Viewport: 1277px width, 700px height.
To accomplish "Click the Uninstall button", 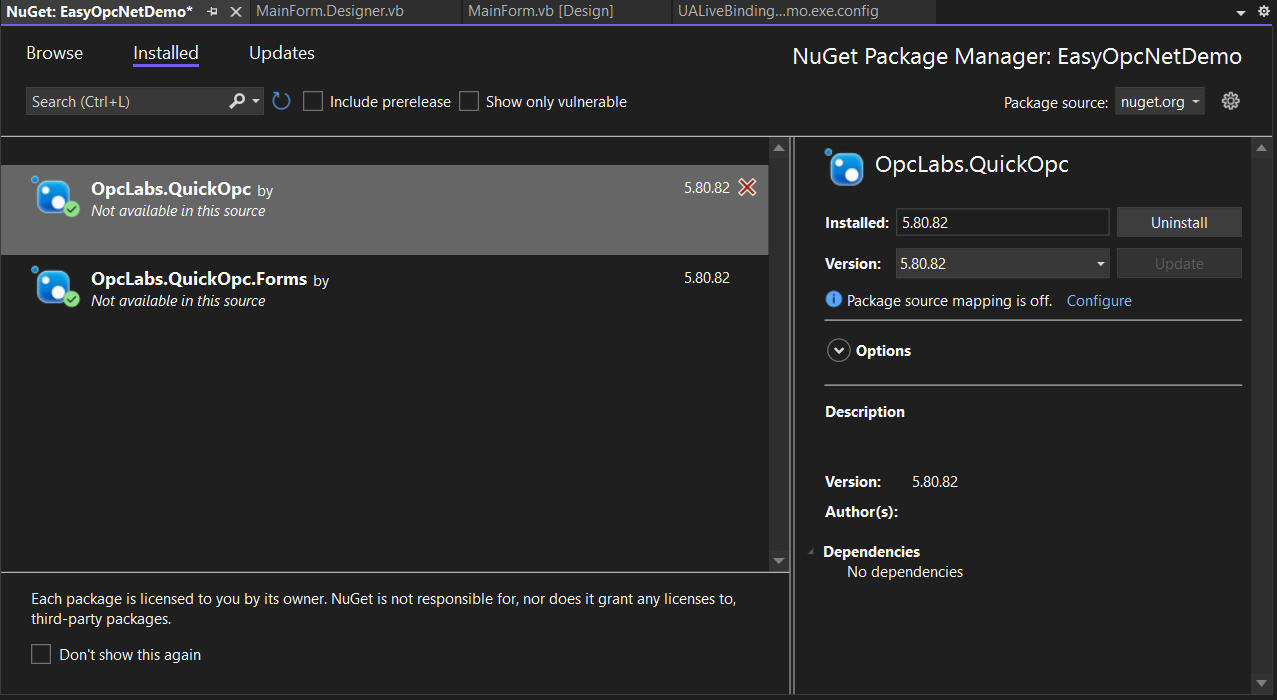I will click(x=1179, y=223).
